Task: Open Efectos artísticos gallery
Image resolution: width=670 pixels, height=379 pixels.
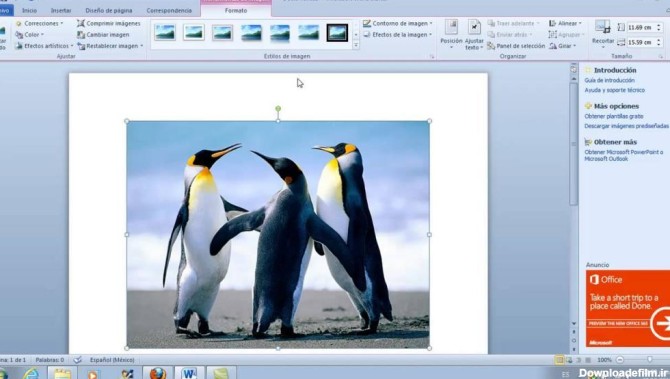Action: 44,45
